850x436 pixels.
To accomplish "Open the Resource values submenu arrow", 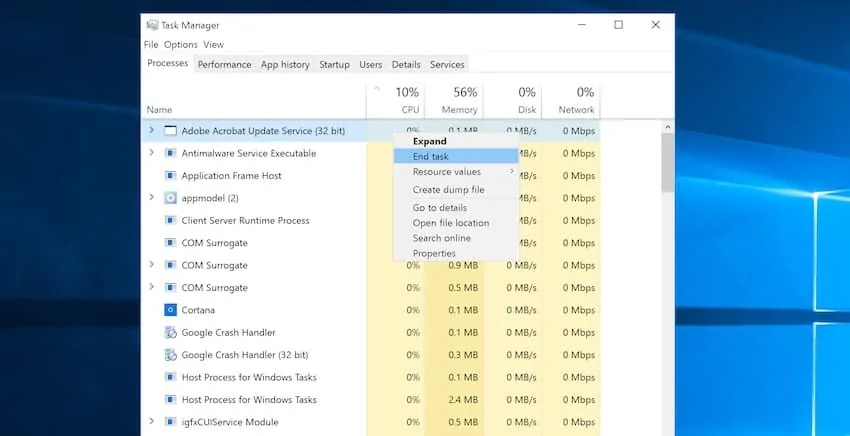I will [x=511, y=171].
